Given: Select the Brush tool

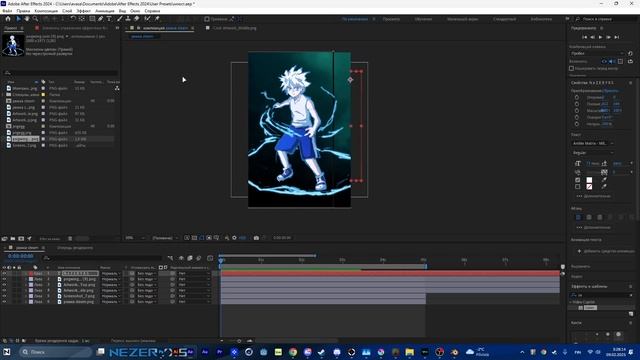Looking at the screenshot, I should point(120,19).
